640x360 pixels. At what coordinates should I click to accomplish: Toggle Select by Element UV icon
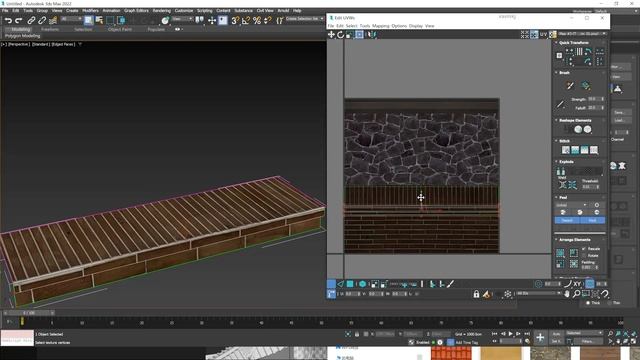pos(362,284)
